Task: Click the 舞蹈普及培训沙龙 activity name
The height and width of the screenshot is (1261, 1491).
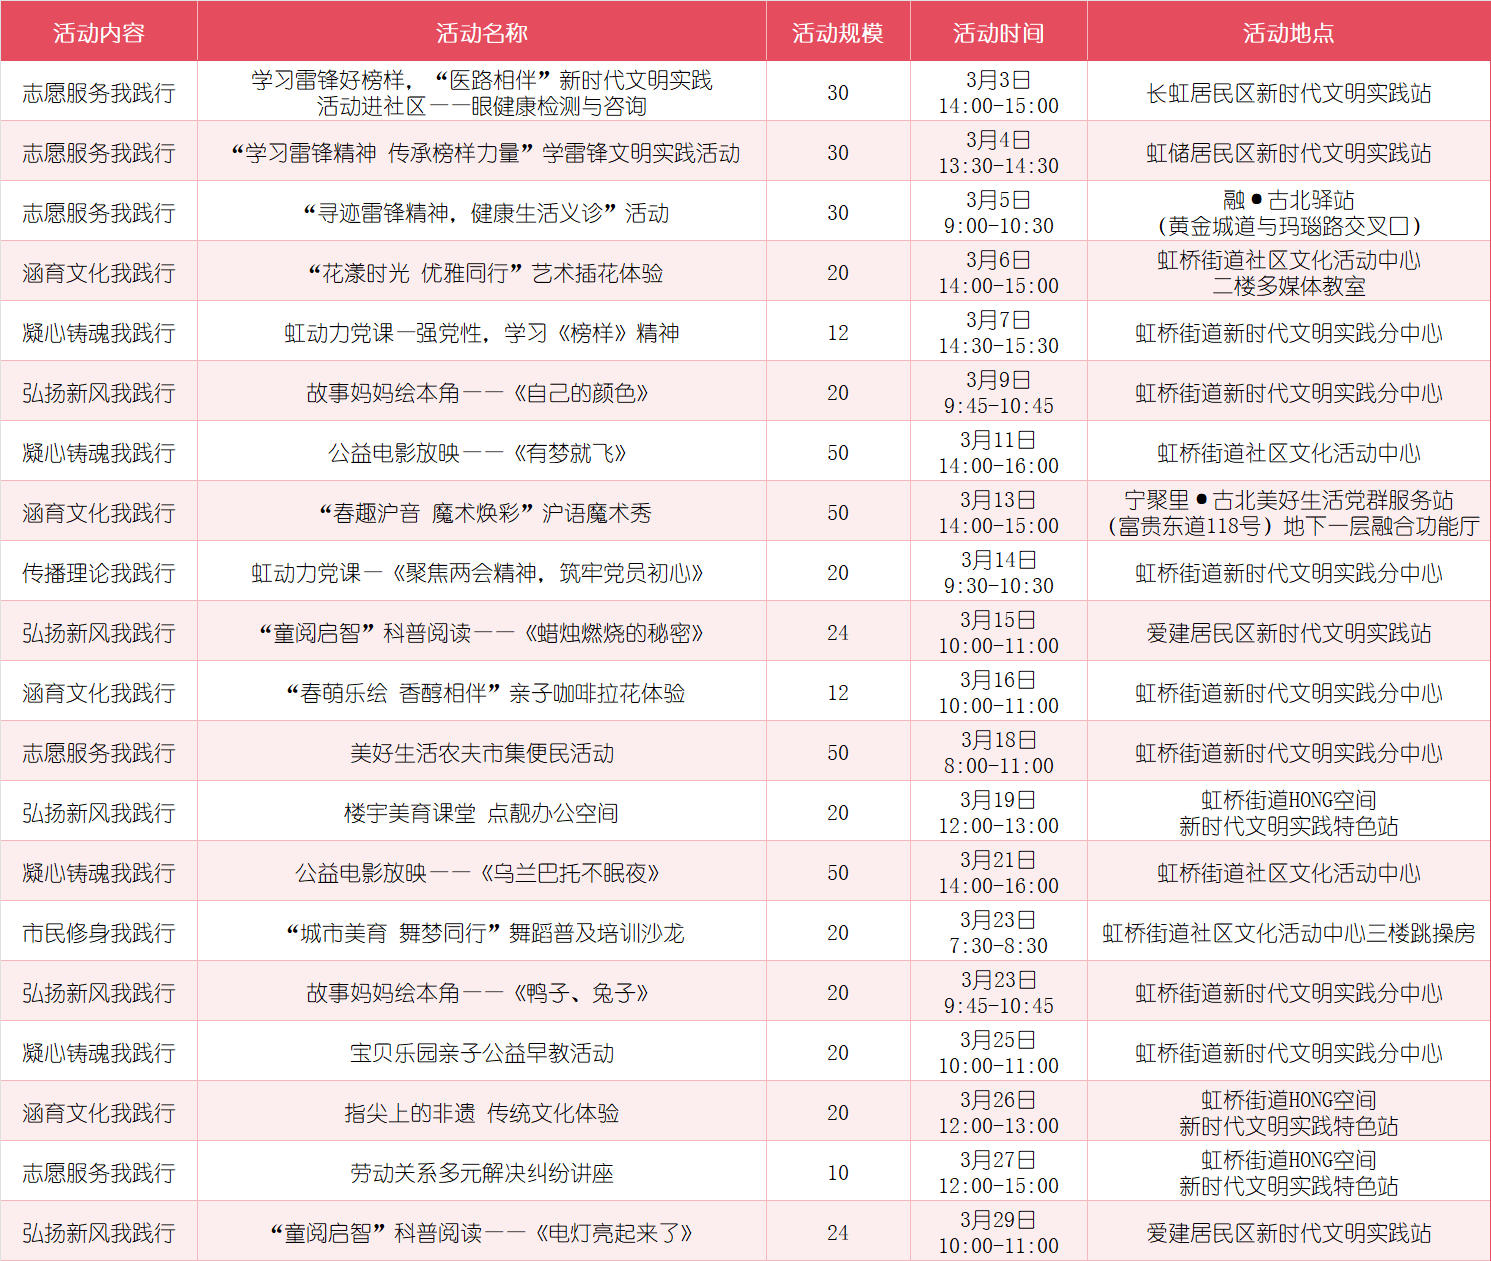Action: pyautogui.click(x=483, y=931)
